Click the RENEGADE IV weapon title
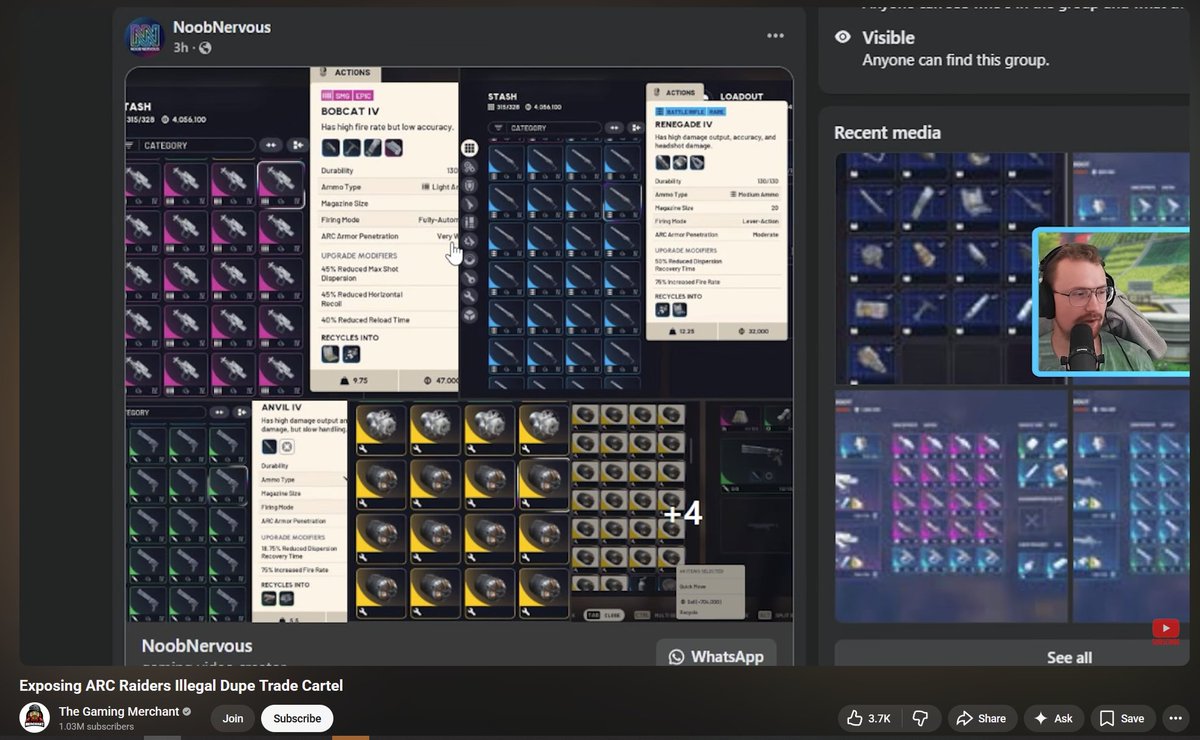 (686, 125)
